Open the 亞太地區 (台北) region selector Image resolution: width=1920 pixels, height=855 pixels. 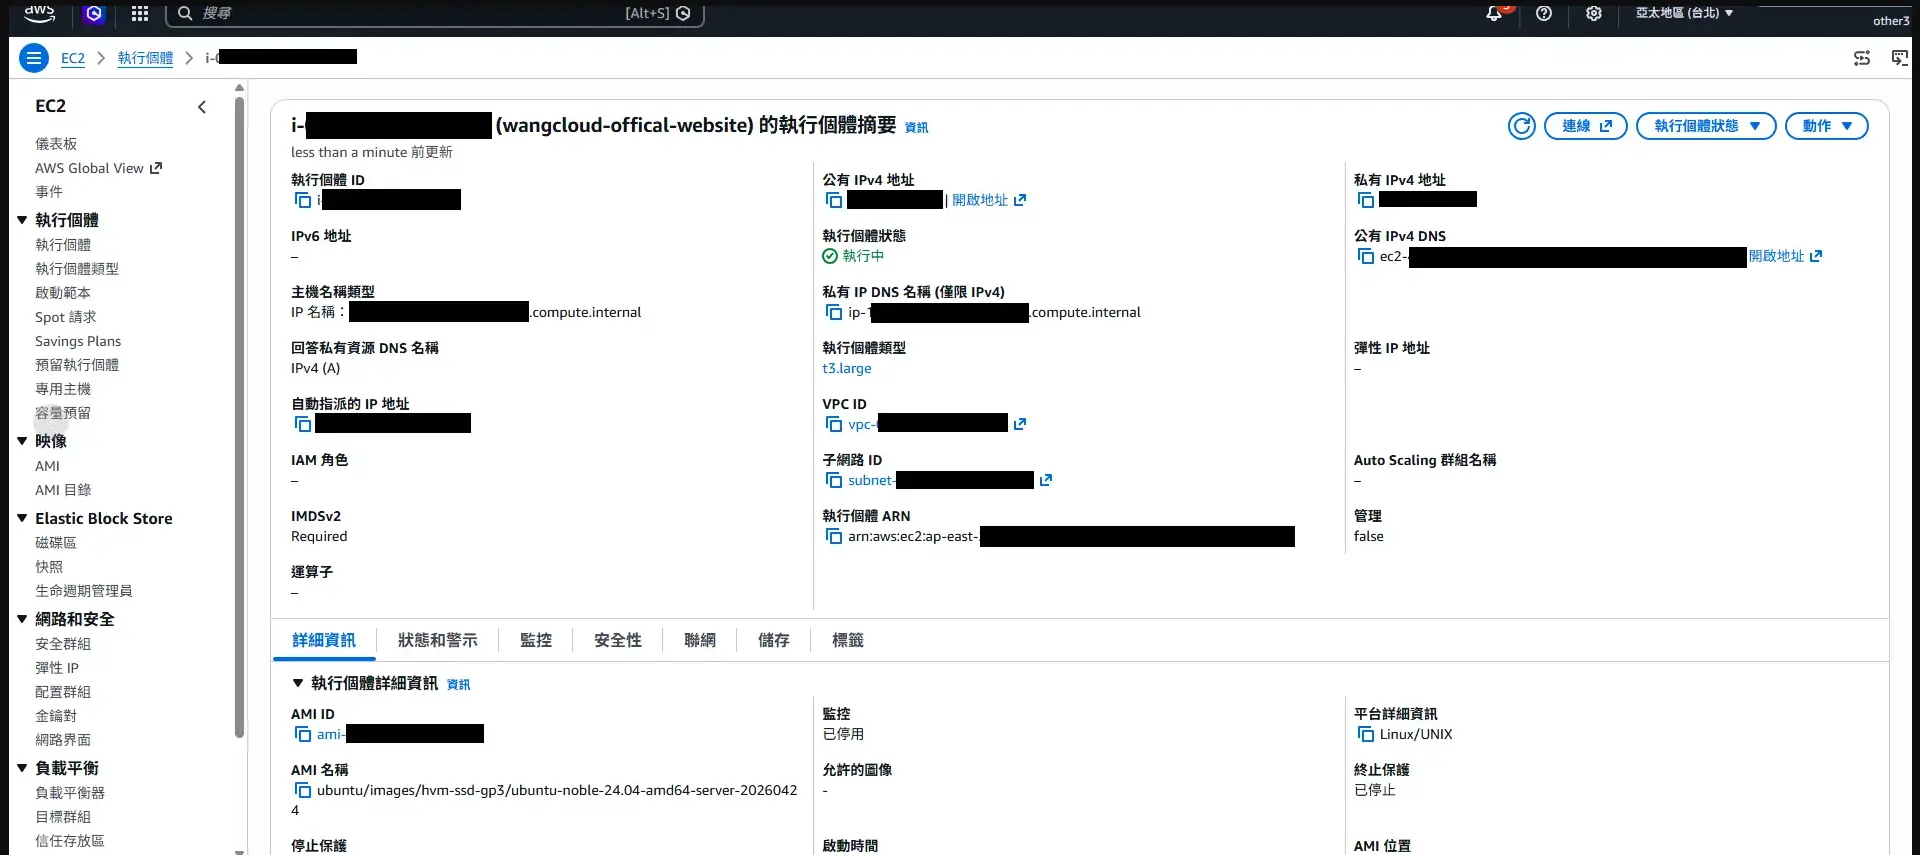click(1685, 13)
